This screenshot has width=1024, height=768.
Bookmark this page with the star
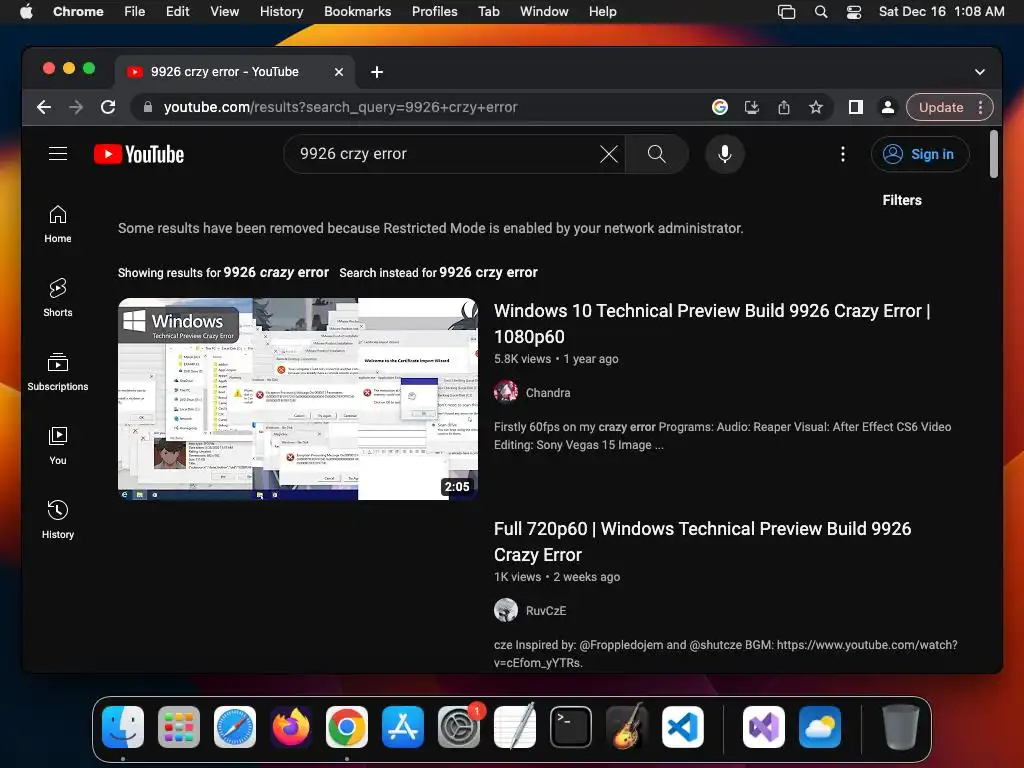pos(816,107)
